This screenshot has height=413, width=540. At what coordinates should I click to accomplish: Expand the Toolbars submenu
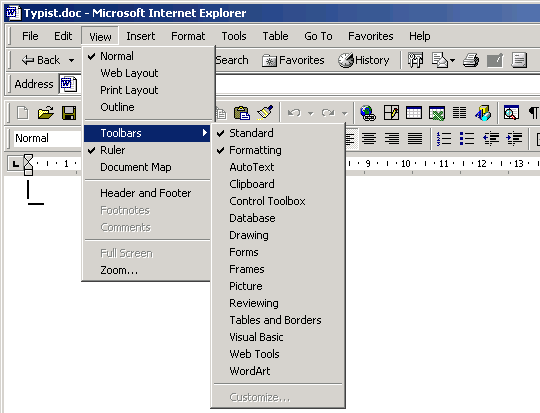tap(147, 133)
